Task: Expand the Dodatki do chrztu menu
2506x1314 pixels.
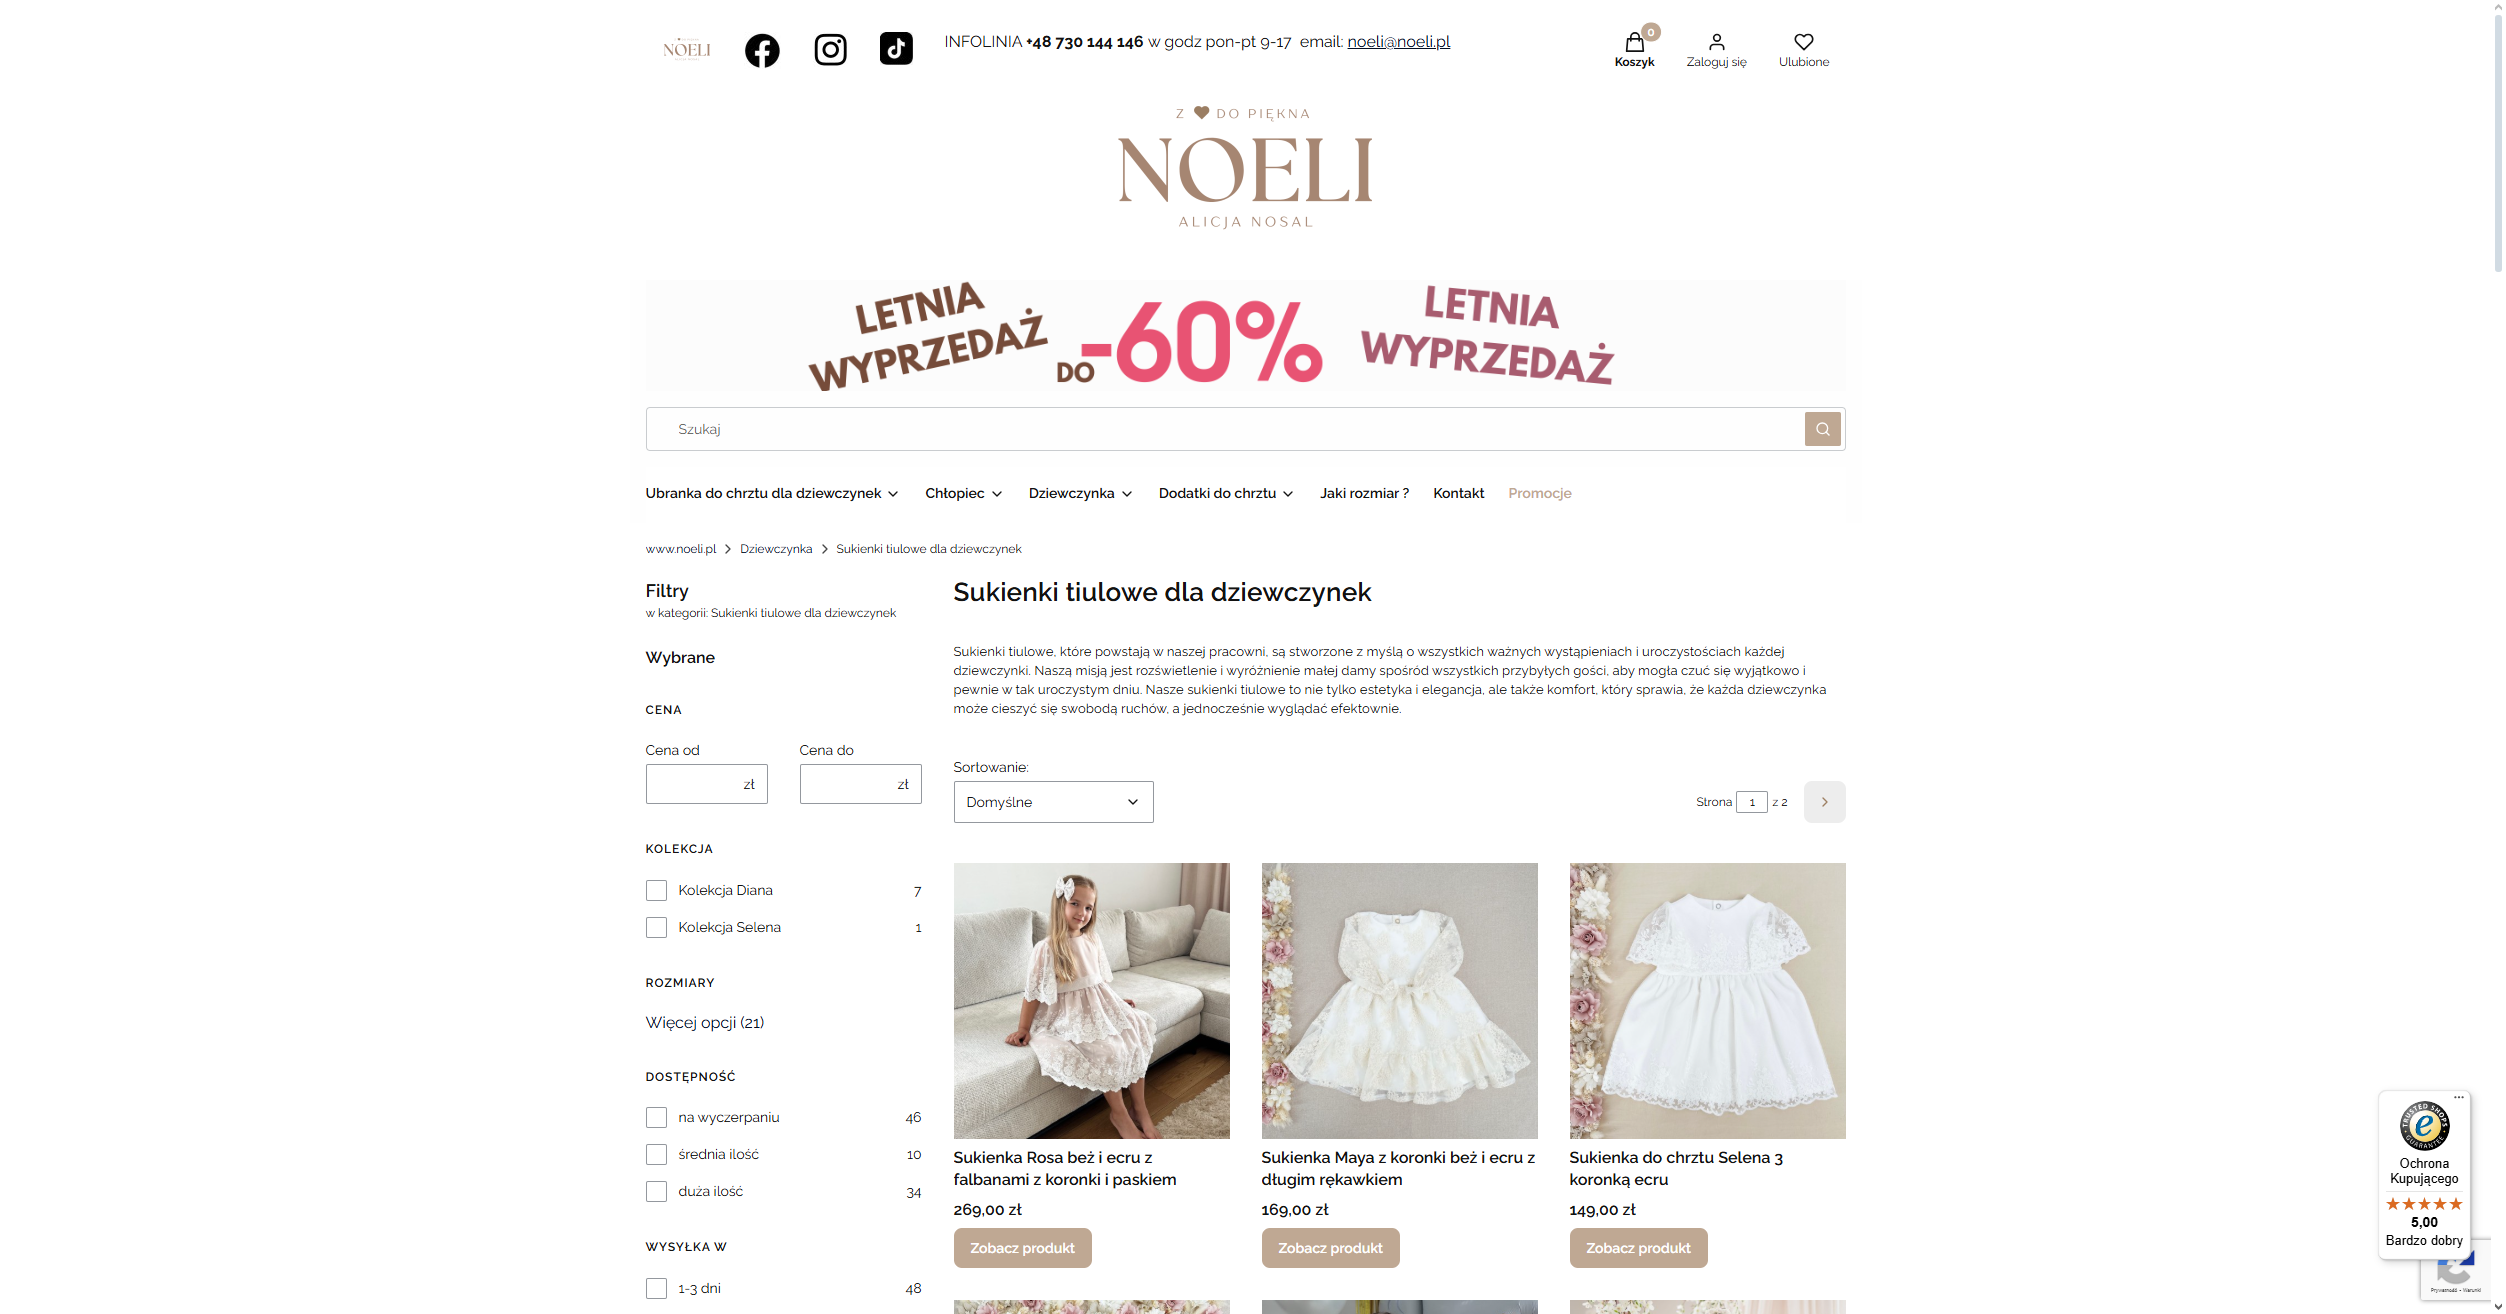Action: click(1226, 493)
